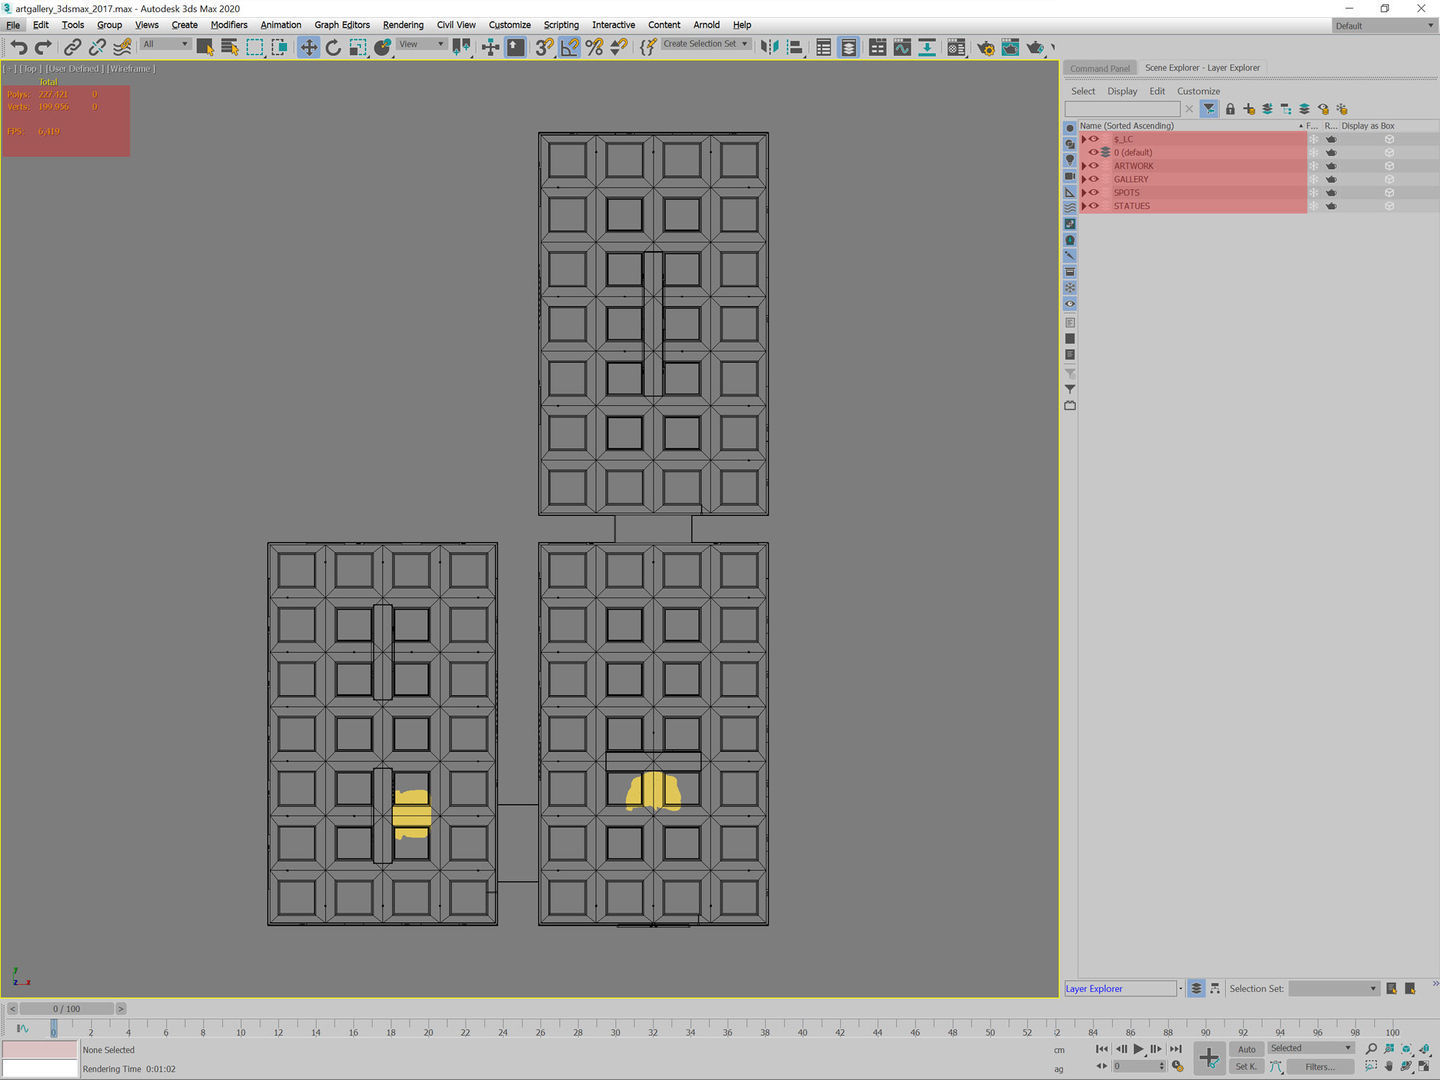
Task: Click the Render Production teapot icon
Action: tap(1036, 47)
